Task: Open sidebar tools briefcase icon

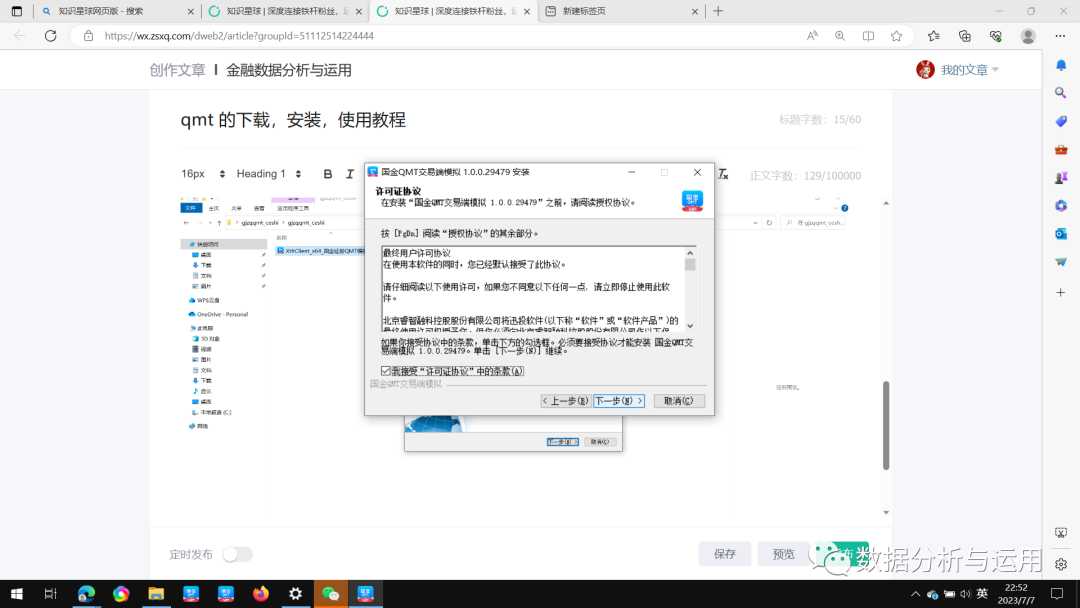Action: (1061, 149)
